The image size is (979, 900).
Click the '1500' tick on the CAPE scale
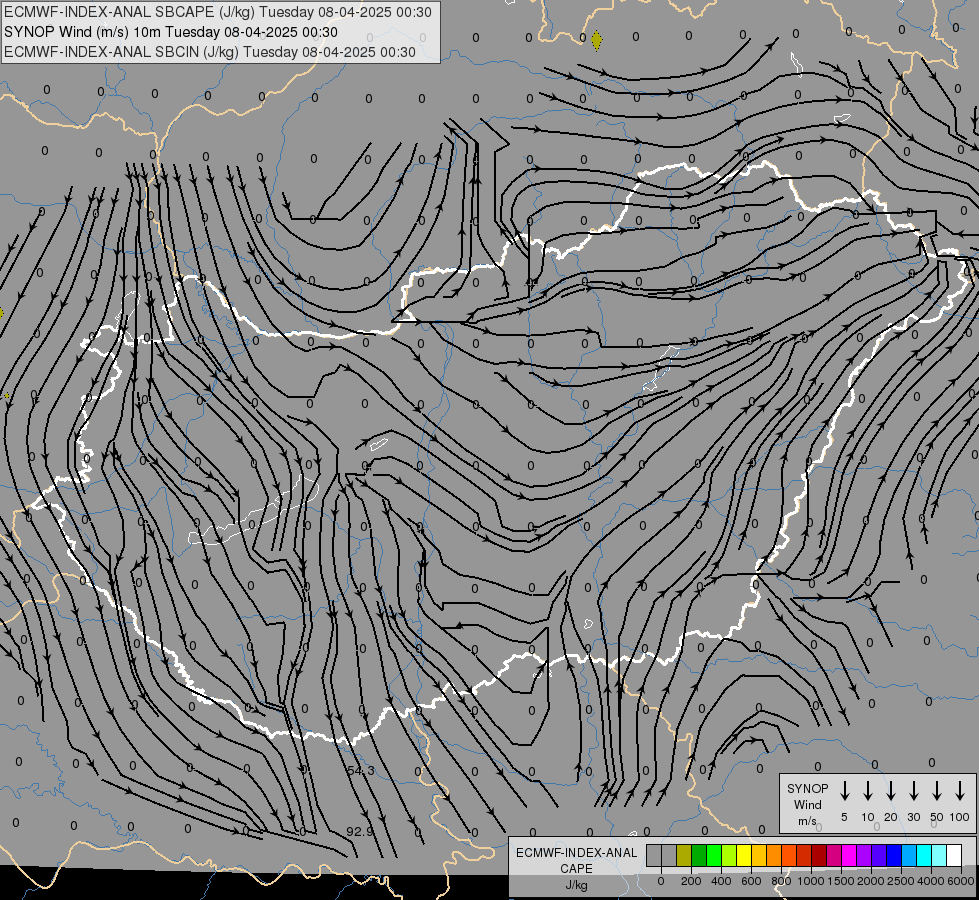(840, 881)
